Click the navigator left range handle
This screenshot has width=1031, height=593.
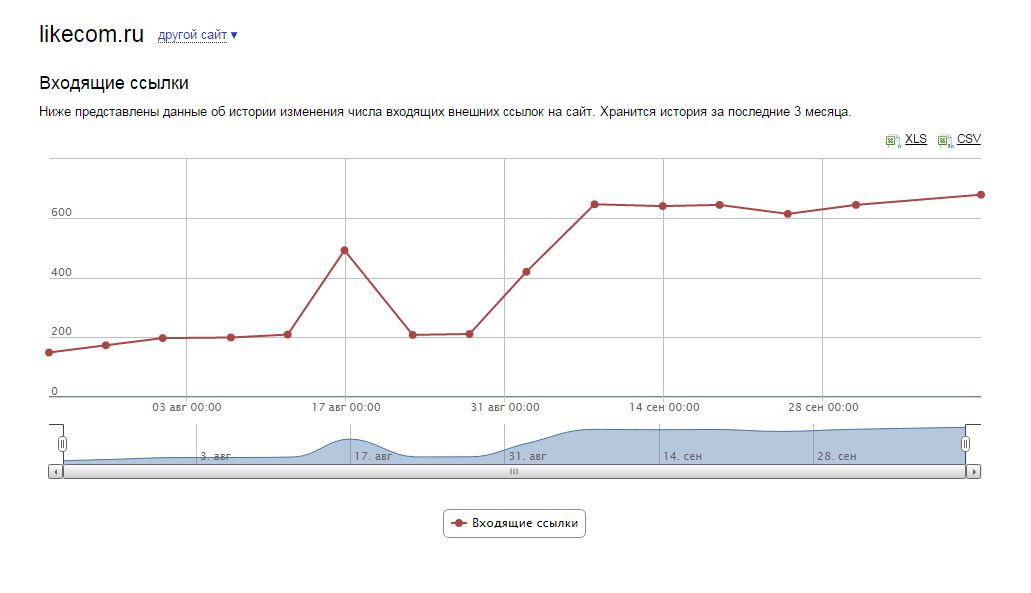(62, 444)
